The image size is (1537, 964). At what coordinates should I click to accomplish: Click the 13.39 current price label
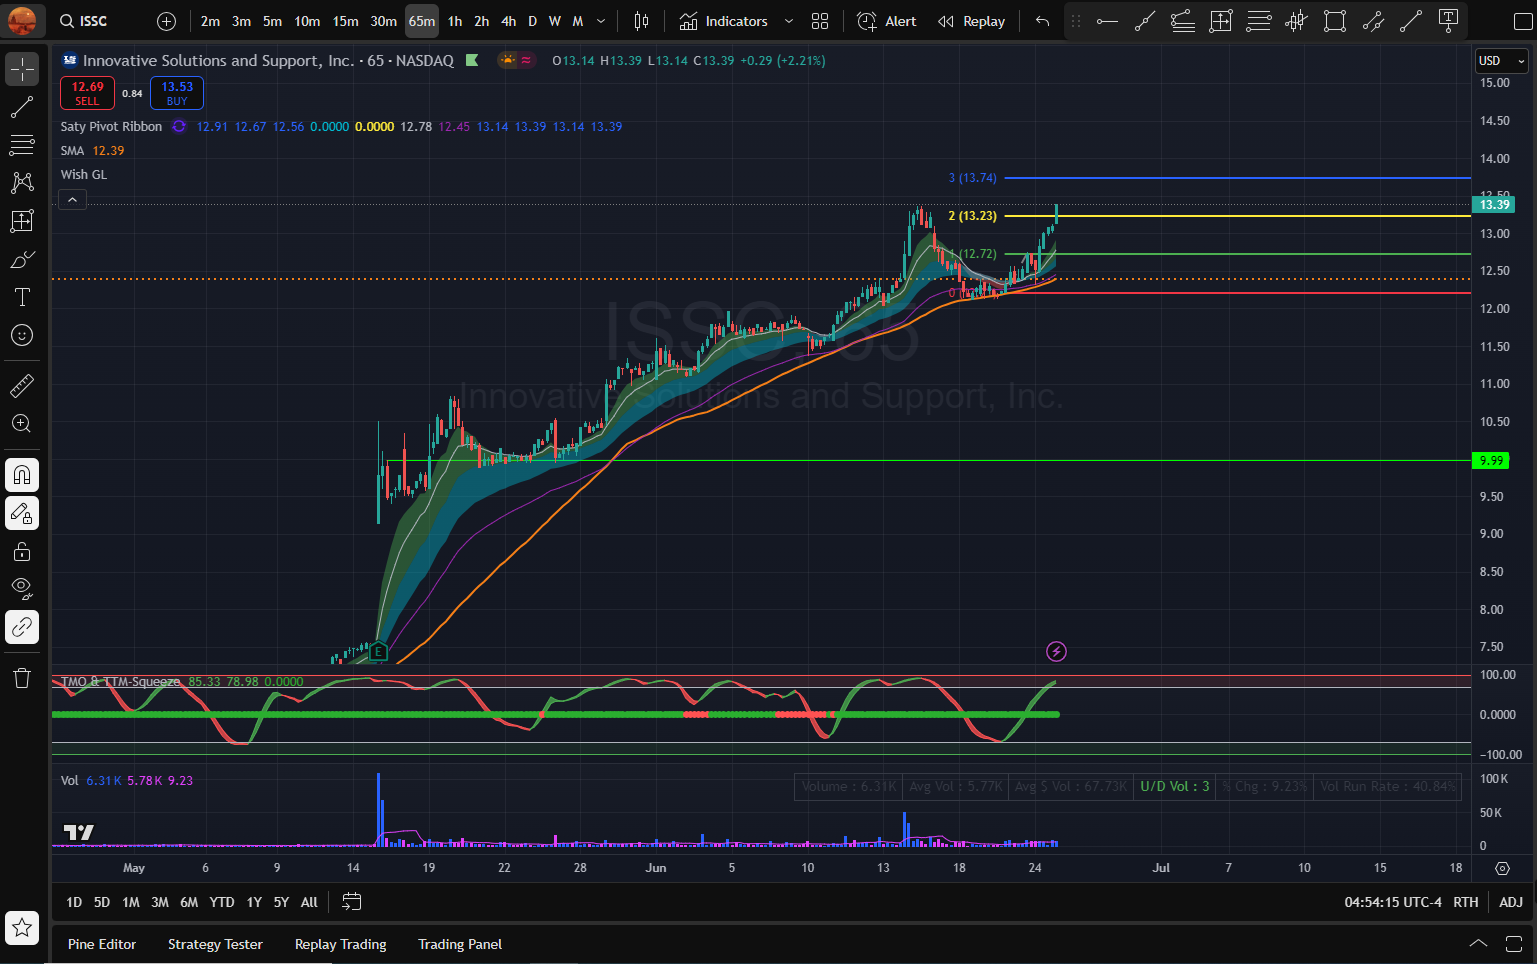[1494, 205]
